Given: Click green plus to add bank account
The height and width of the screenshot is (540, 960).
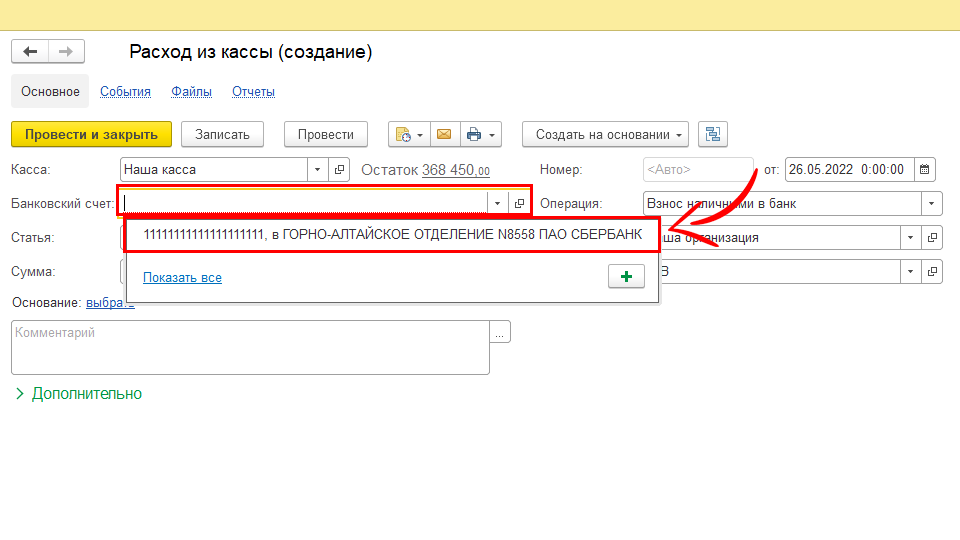Looking at the screenshot, I should pos(626,277).
